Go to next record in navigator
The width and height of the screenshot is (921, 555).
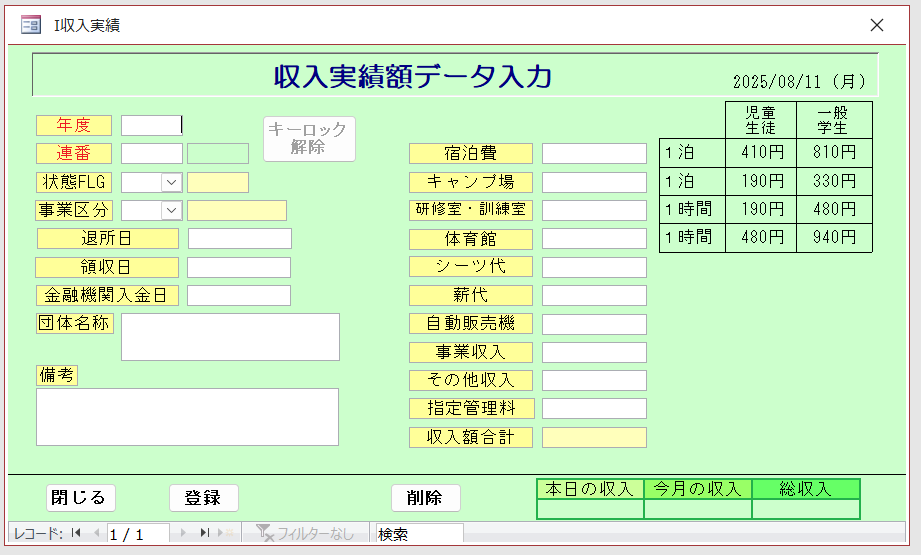click(x=183, y=534)
